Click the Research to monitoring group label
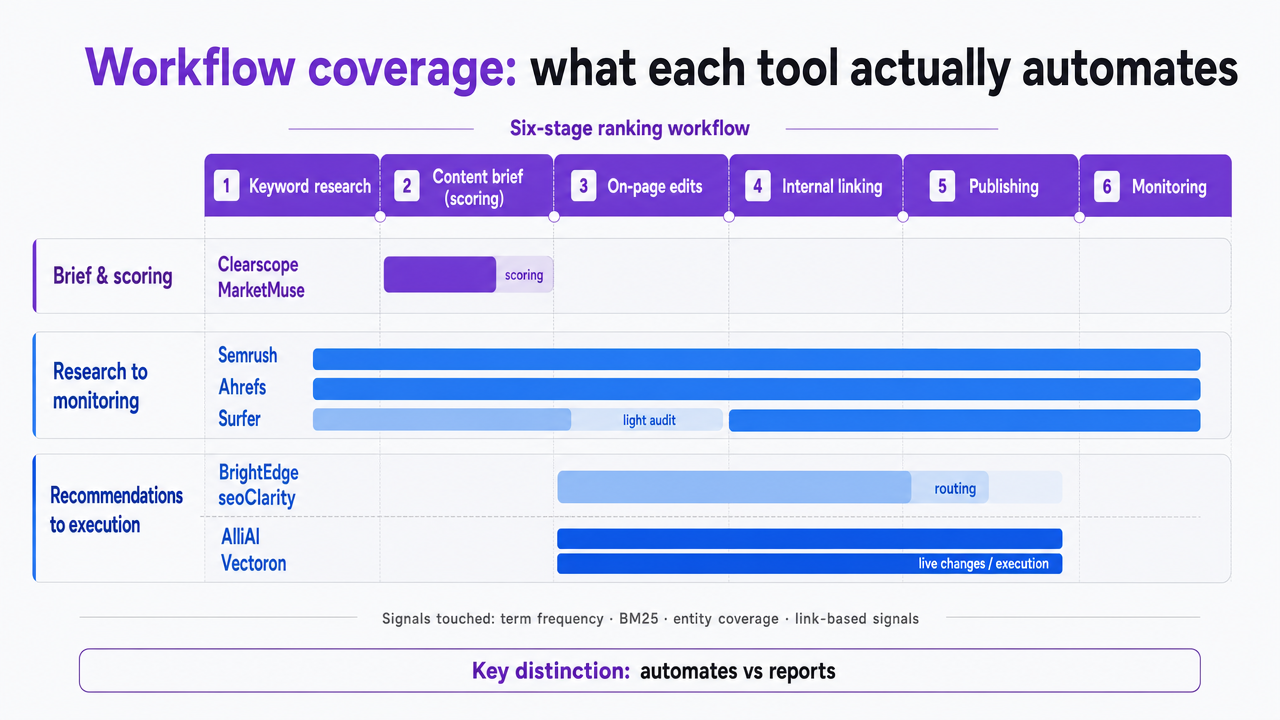 pos(100,386)
